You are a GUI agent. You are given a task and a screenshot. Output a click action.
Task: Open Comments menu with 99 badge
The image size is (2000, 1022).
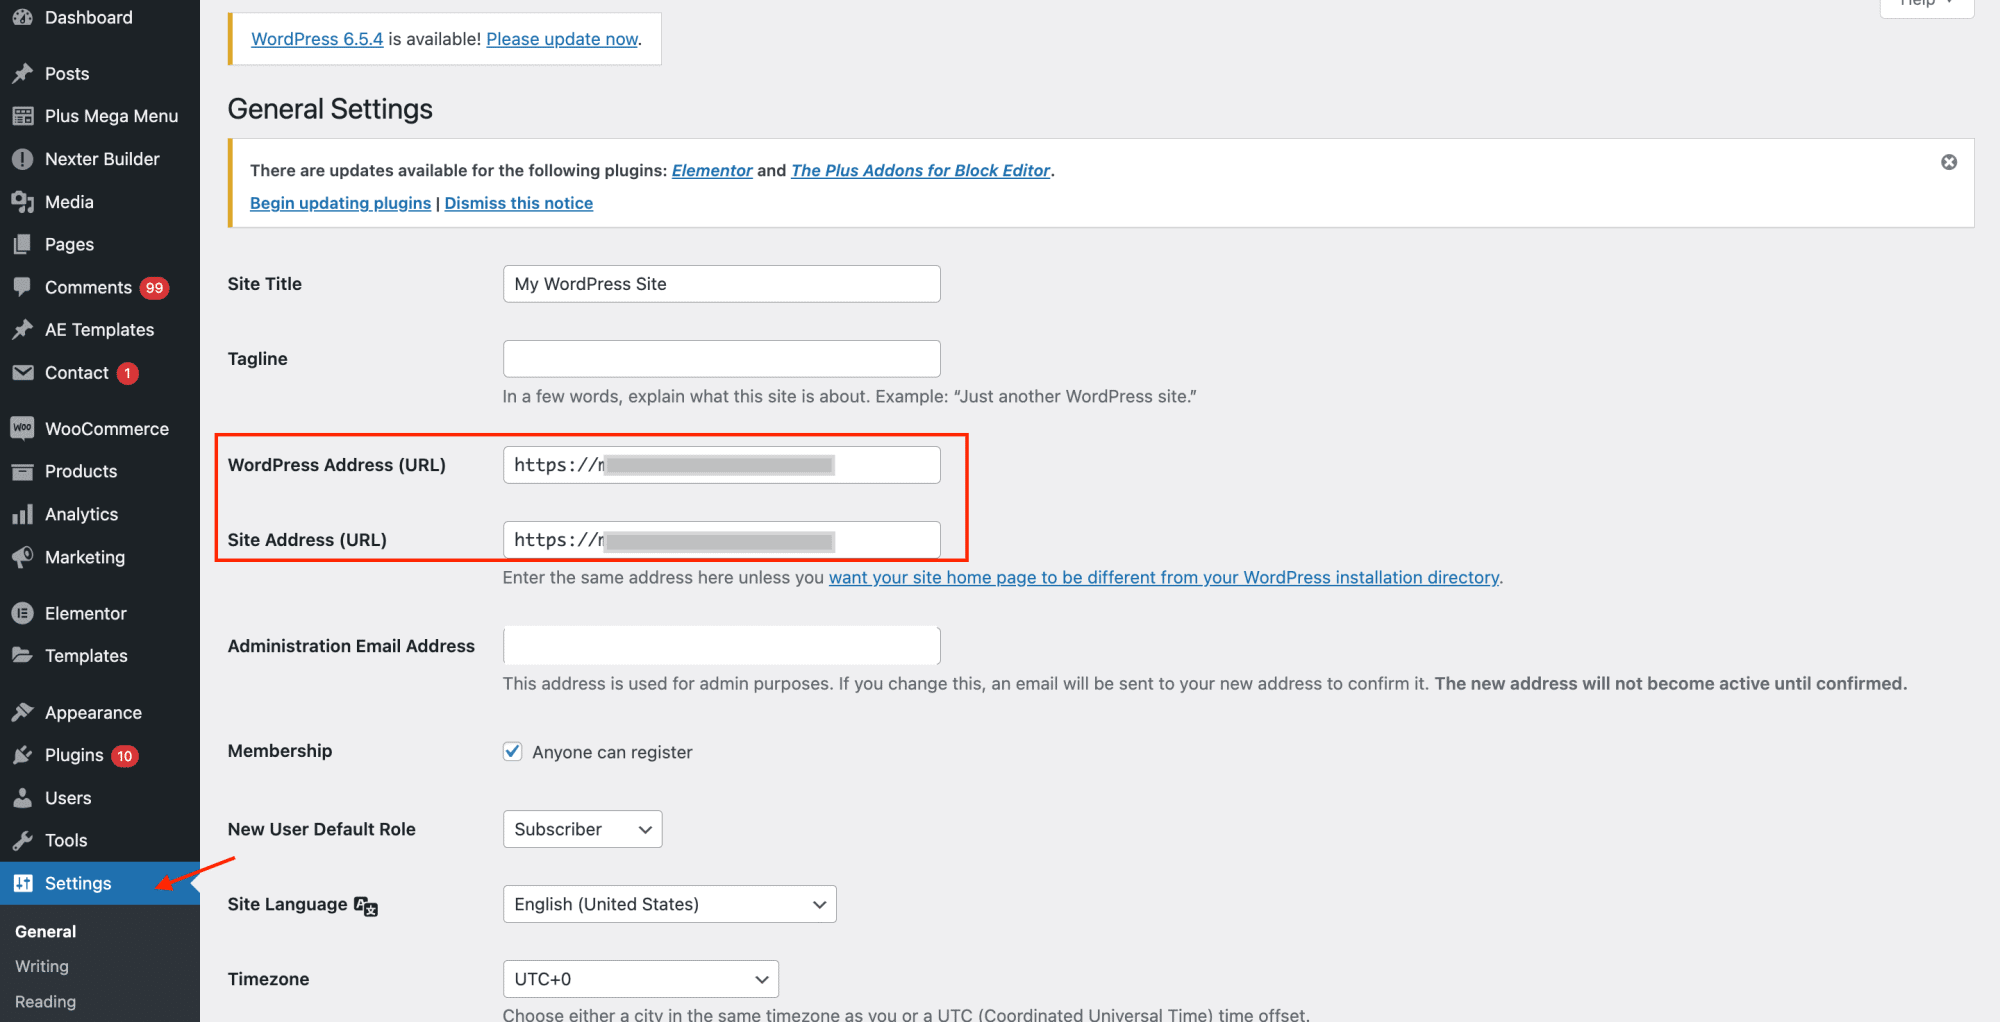[88, 287]
